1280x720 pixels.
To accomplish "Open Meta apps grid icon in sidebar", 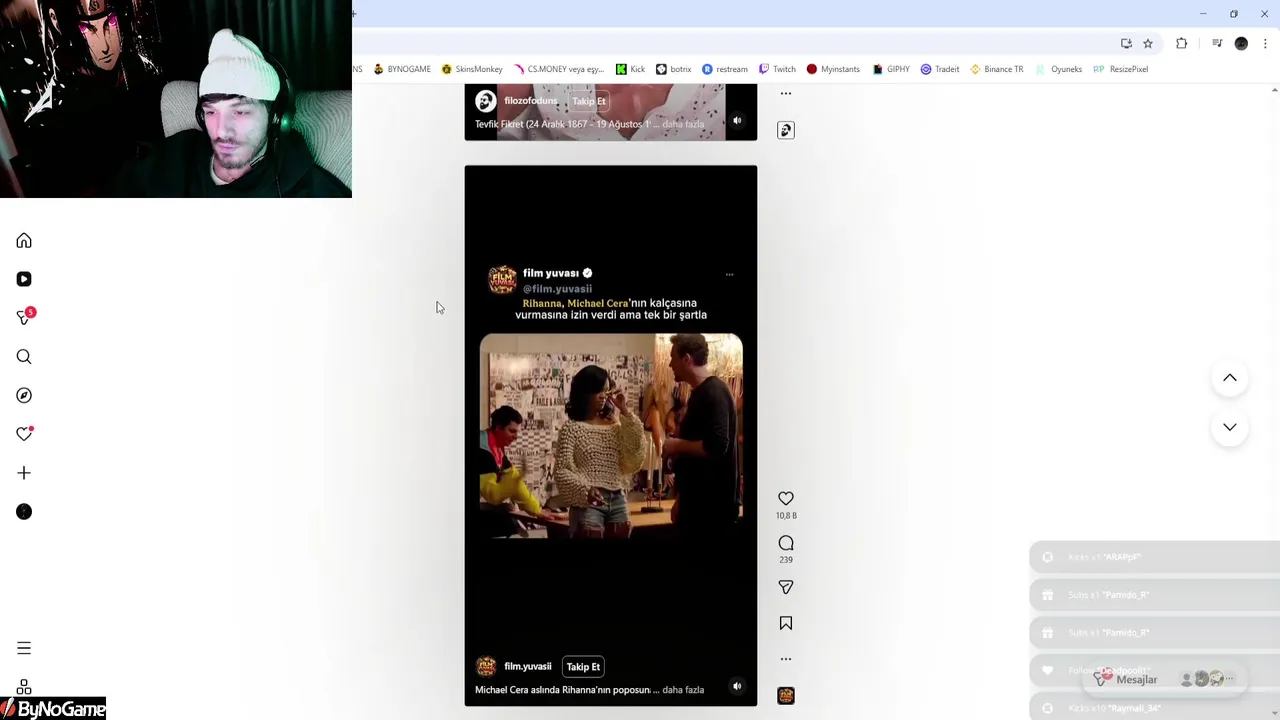I will click(24, 687).
